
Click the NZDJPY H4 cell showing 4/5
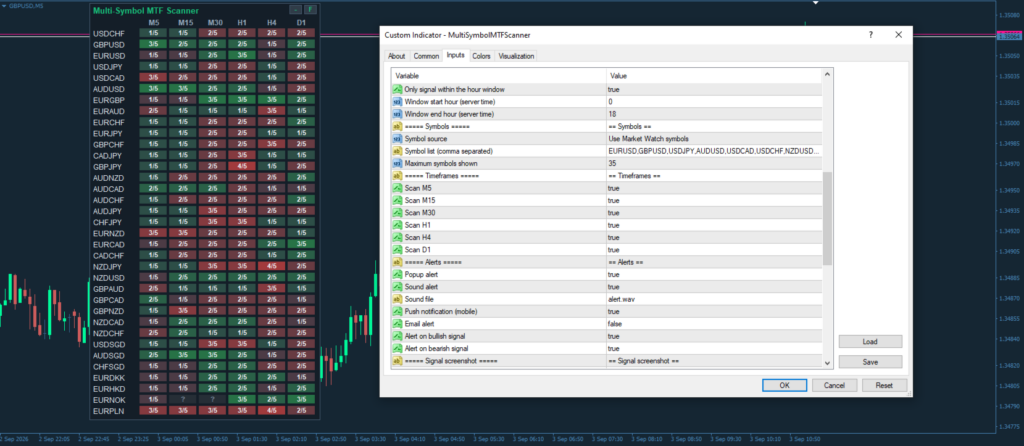pyautogui.click(x=271, y=266)
